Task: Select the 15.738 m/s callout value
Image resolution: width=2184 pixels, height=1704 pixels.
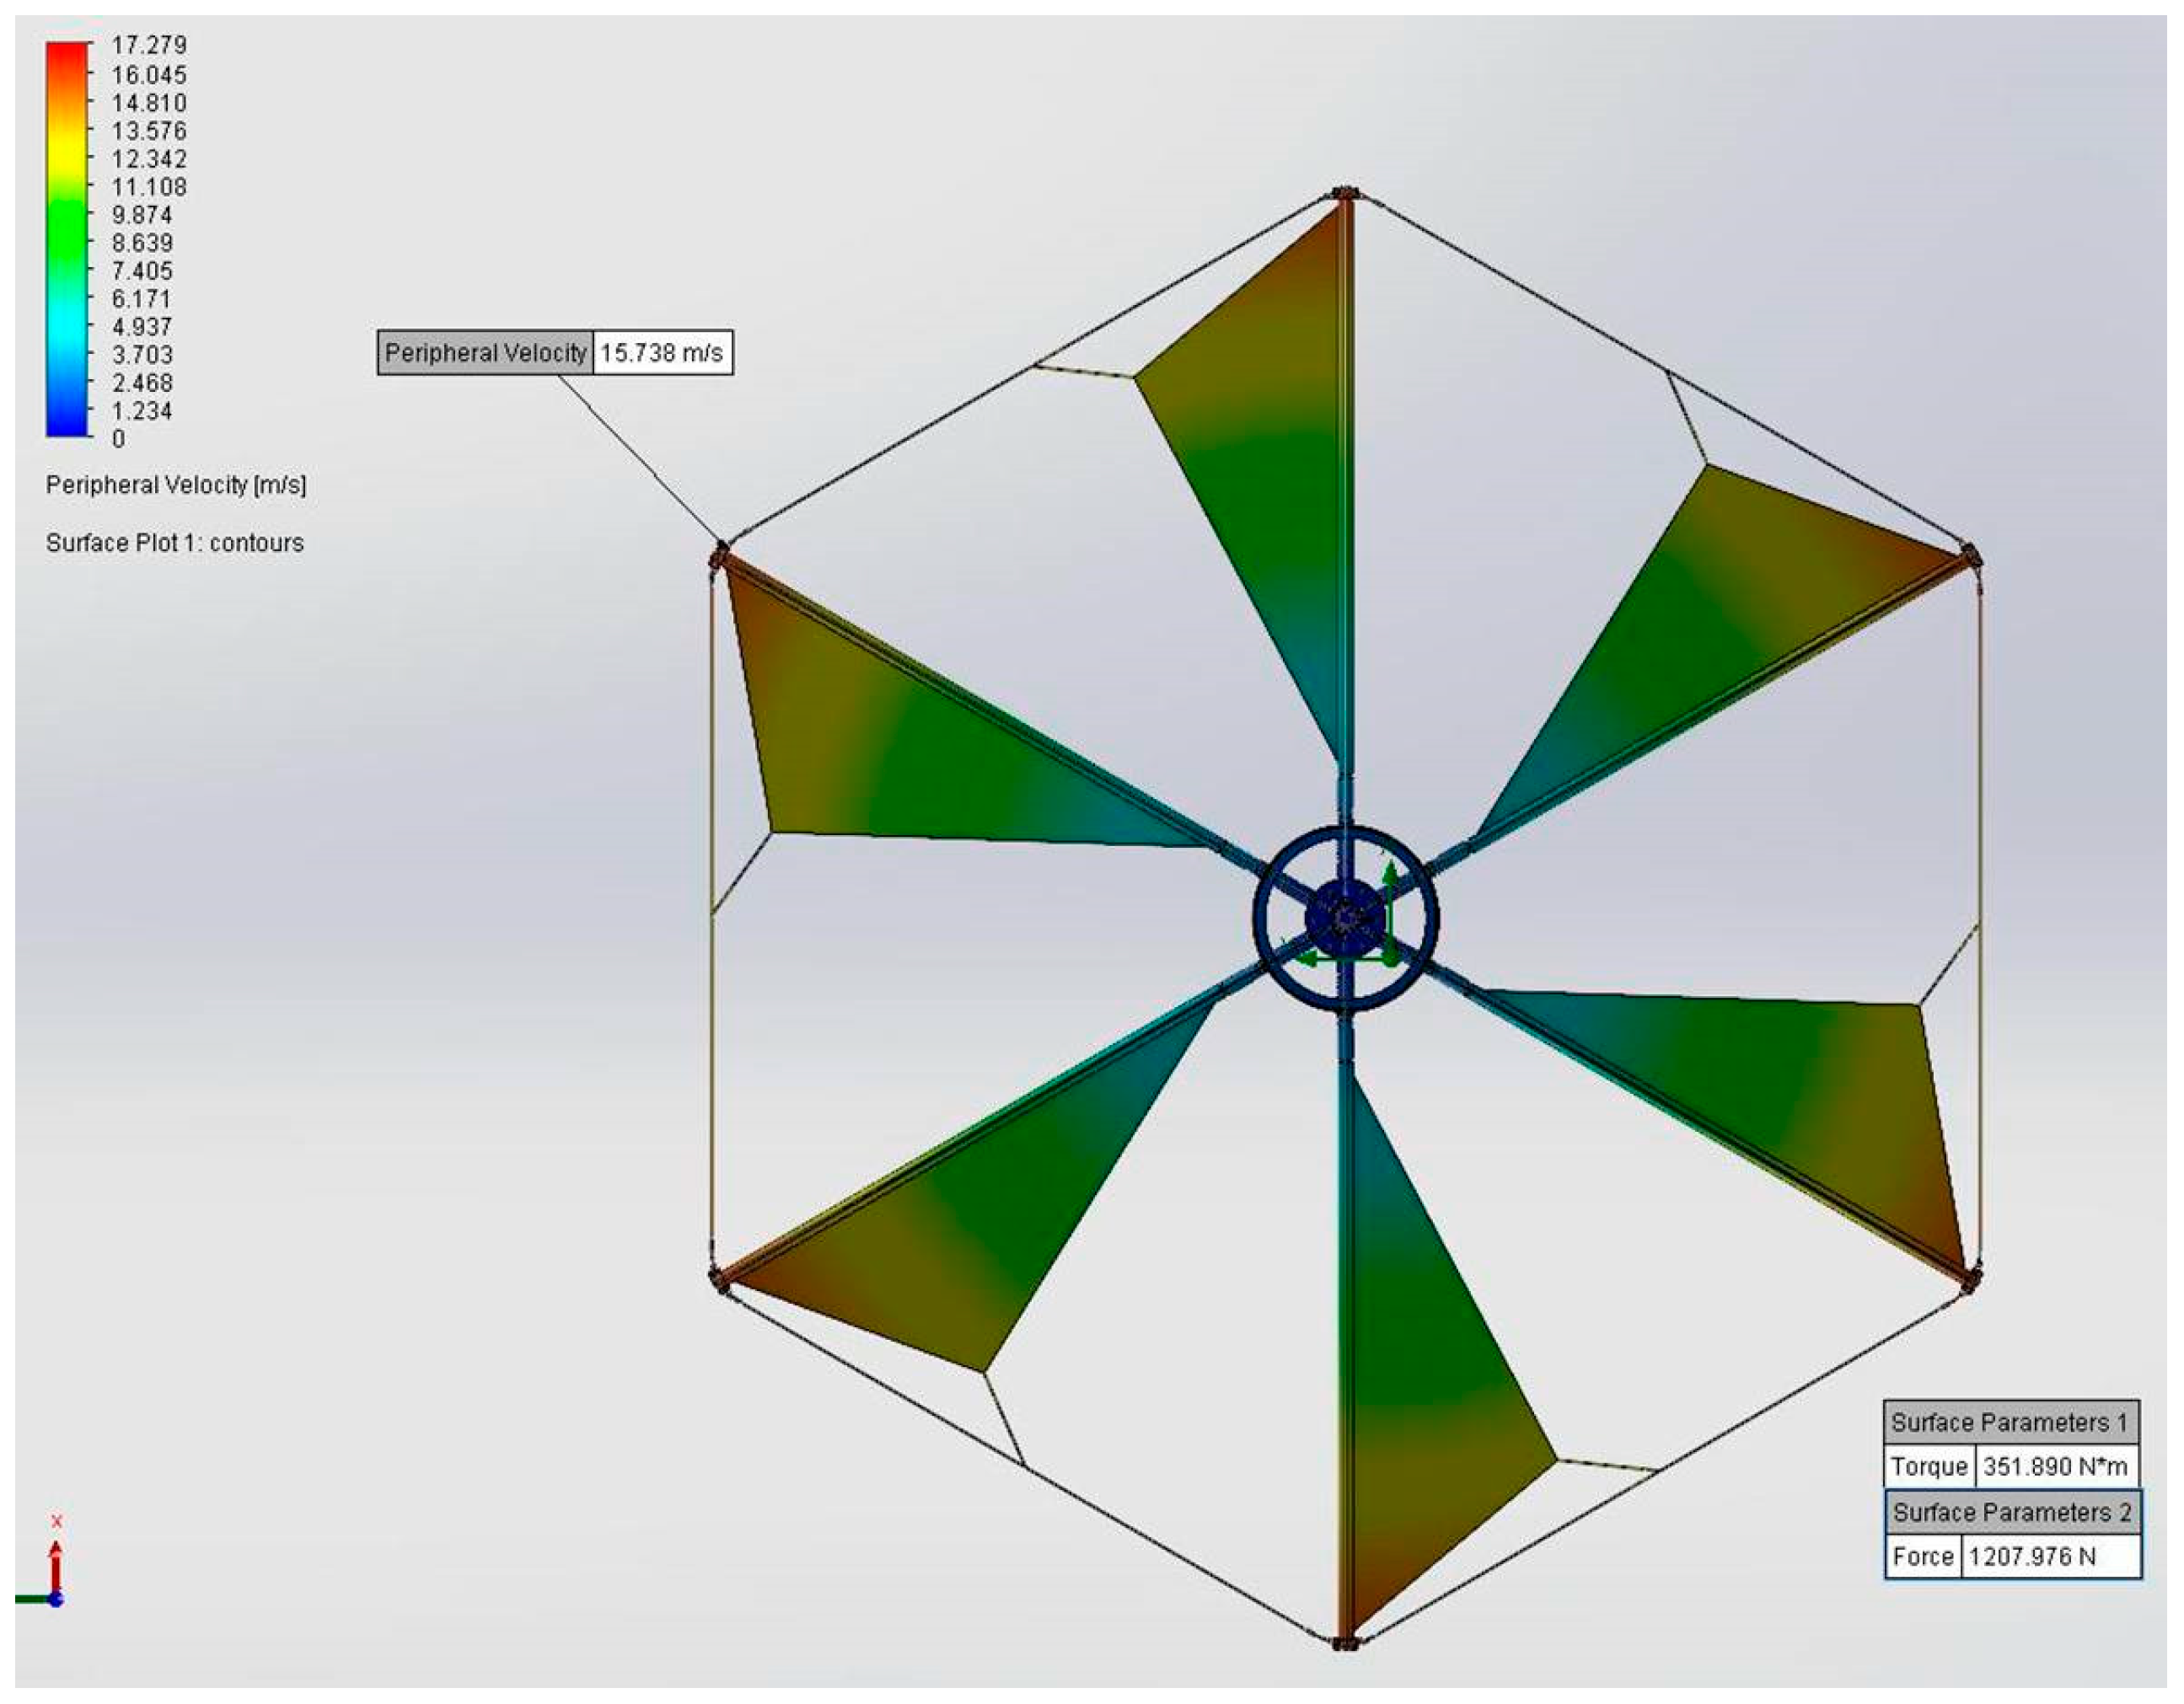Action: (663, 353)
